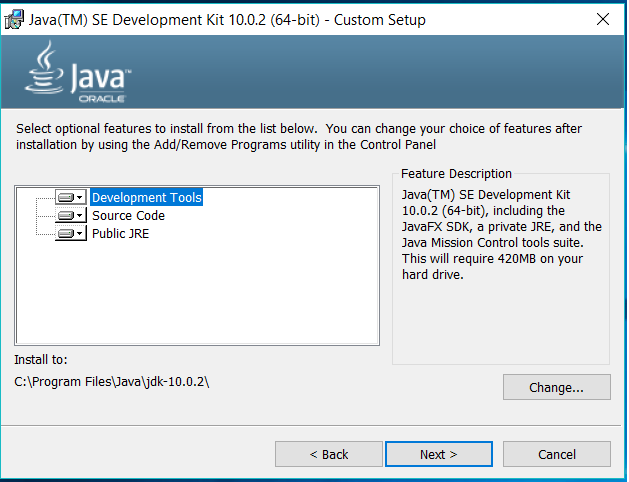Click the drive icon beside Source Code
Viewport: 629px width, 482px height.
point(66,215)
